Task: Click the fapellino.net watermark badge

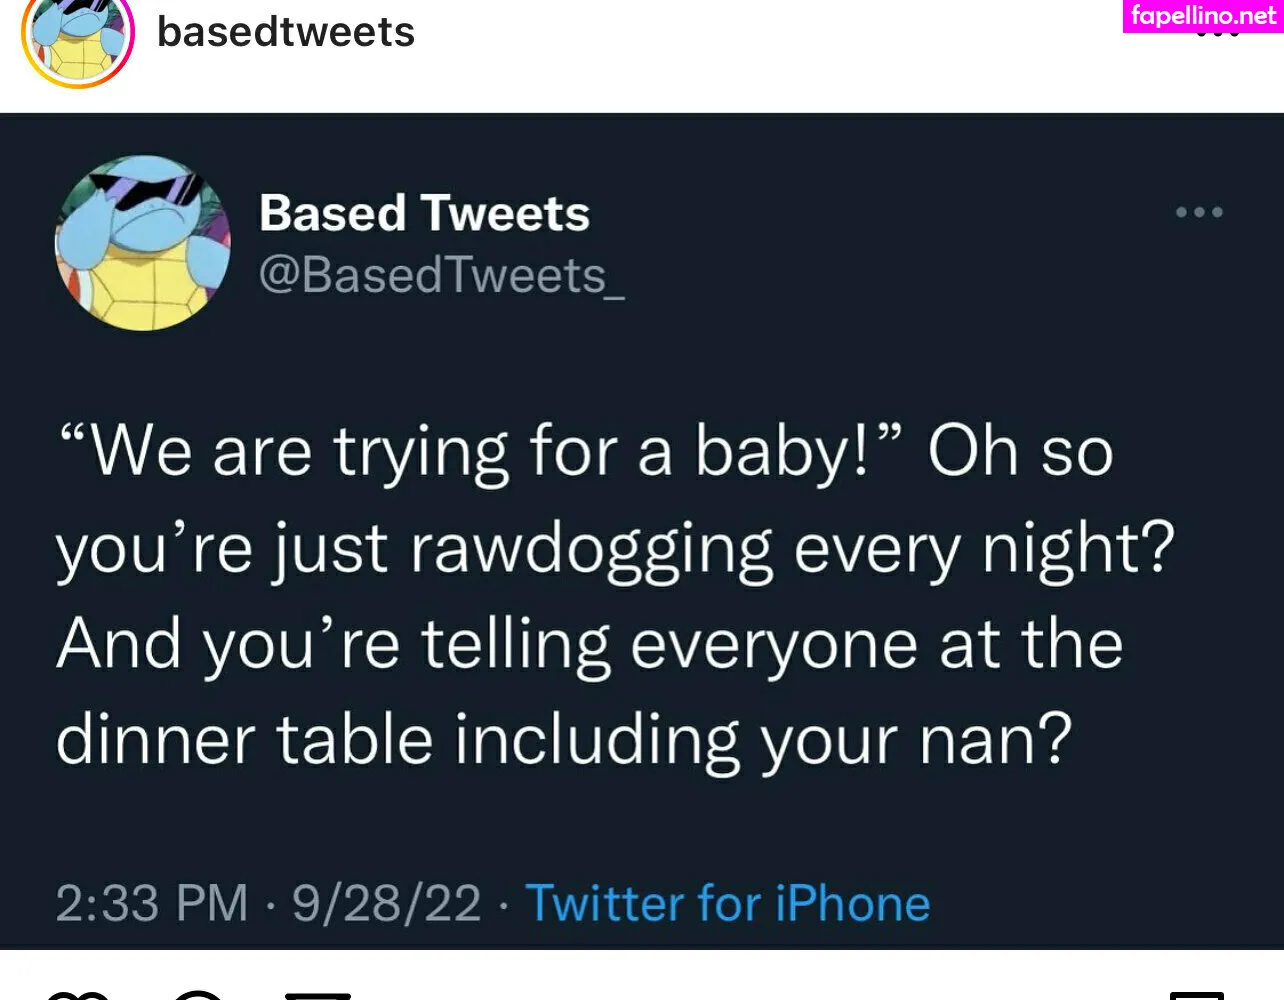Action: pos(1203,16)
